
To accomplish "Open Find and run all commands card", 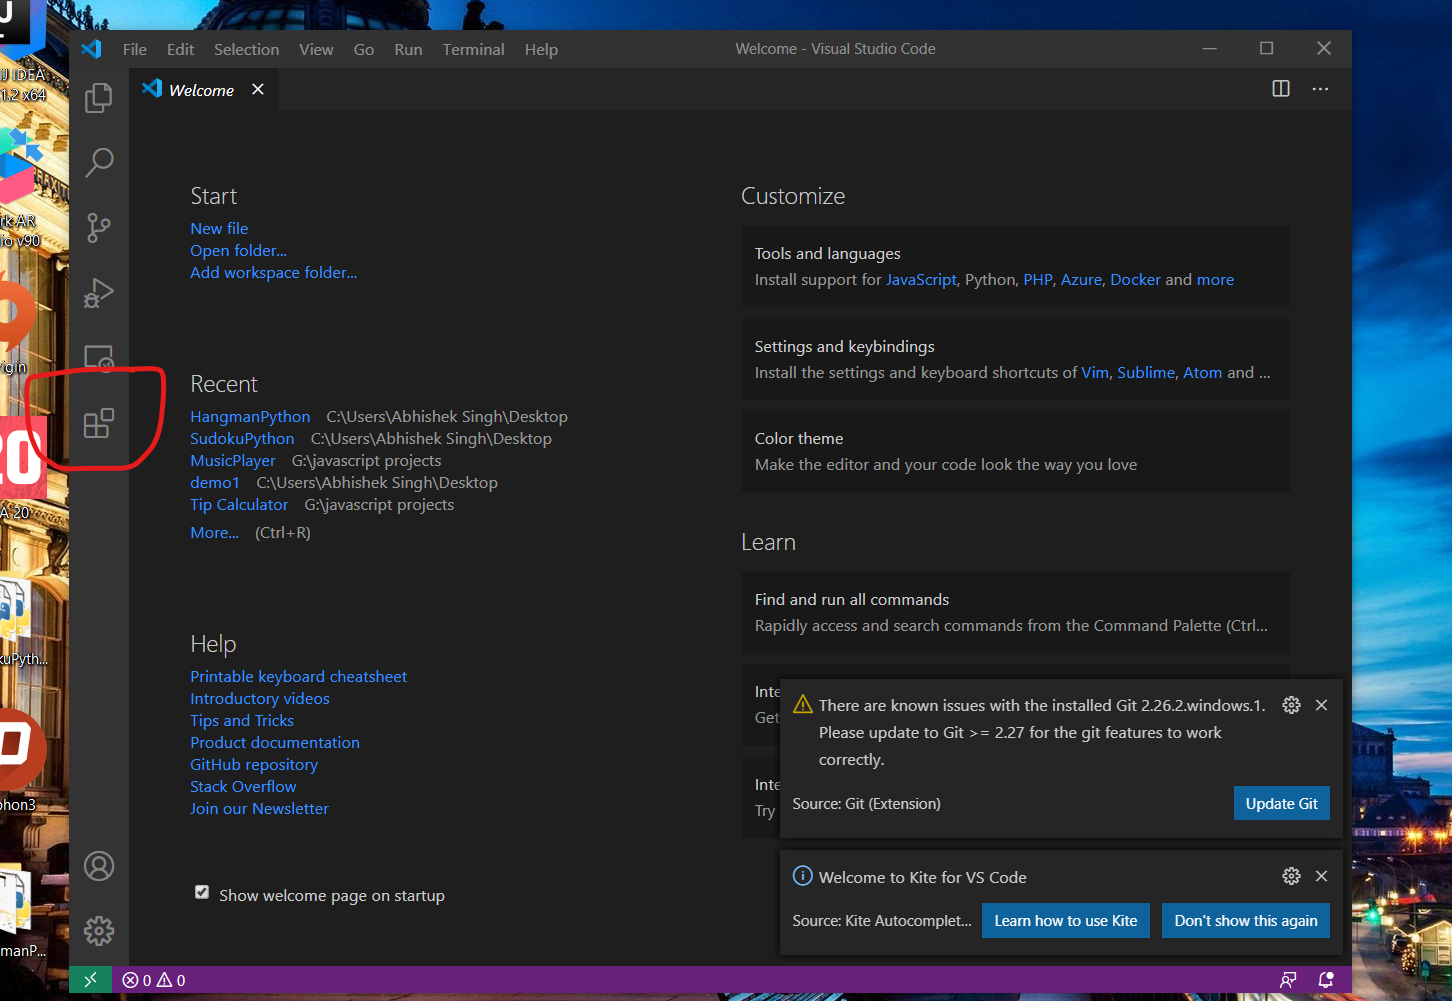I will (1015, 612).
